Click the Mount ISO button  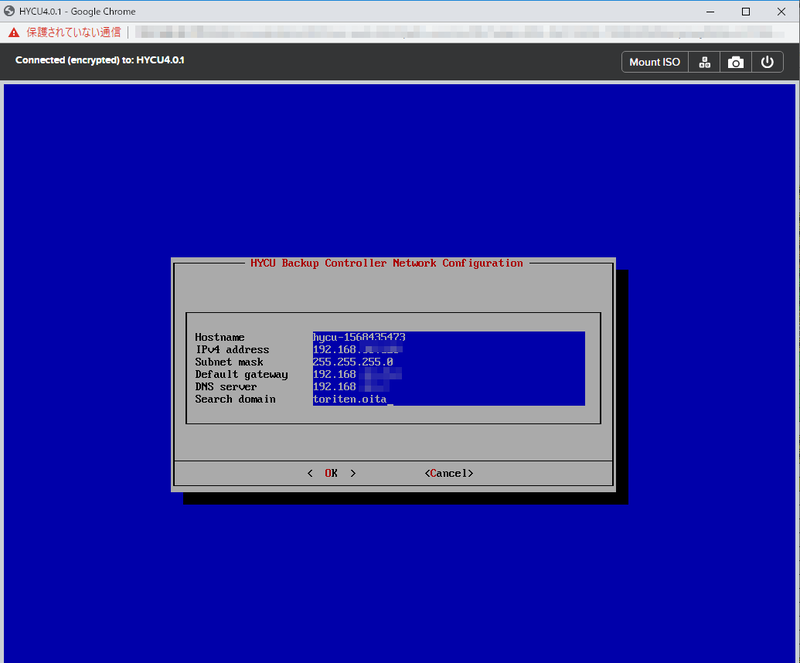click(655, 62)
